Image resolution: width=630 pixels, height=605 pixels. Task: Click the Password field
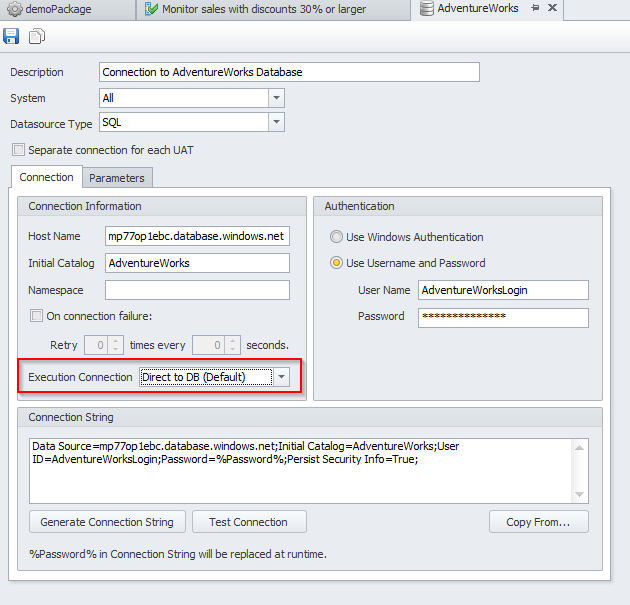(x=503, y=317)
